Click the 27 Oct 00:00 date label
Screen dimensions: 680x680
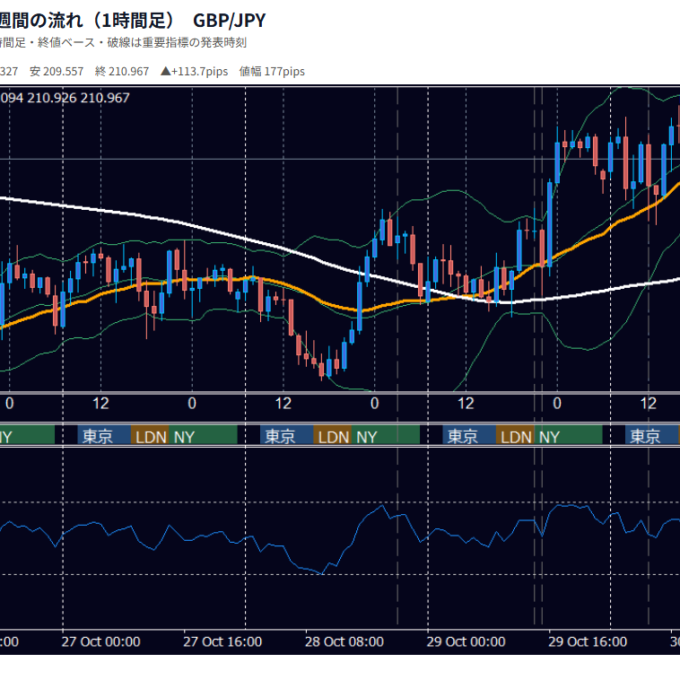101,641
